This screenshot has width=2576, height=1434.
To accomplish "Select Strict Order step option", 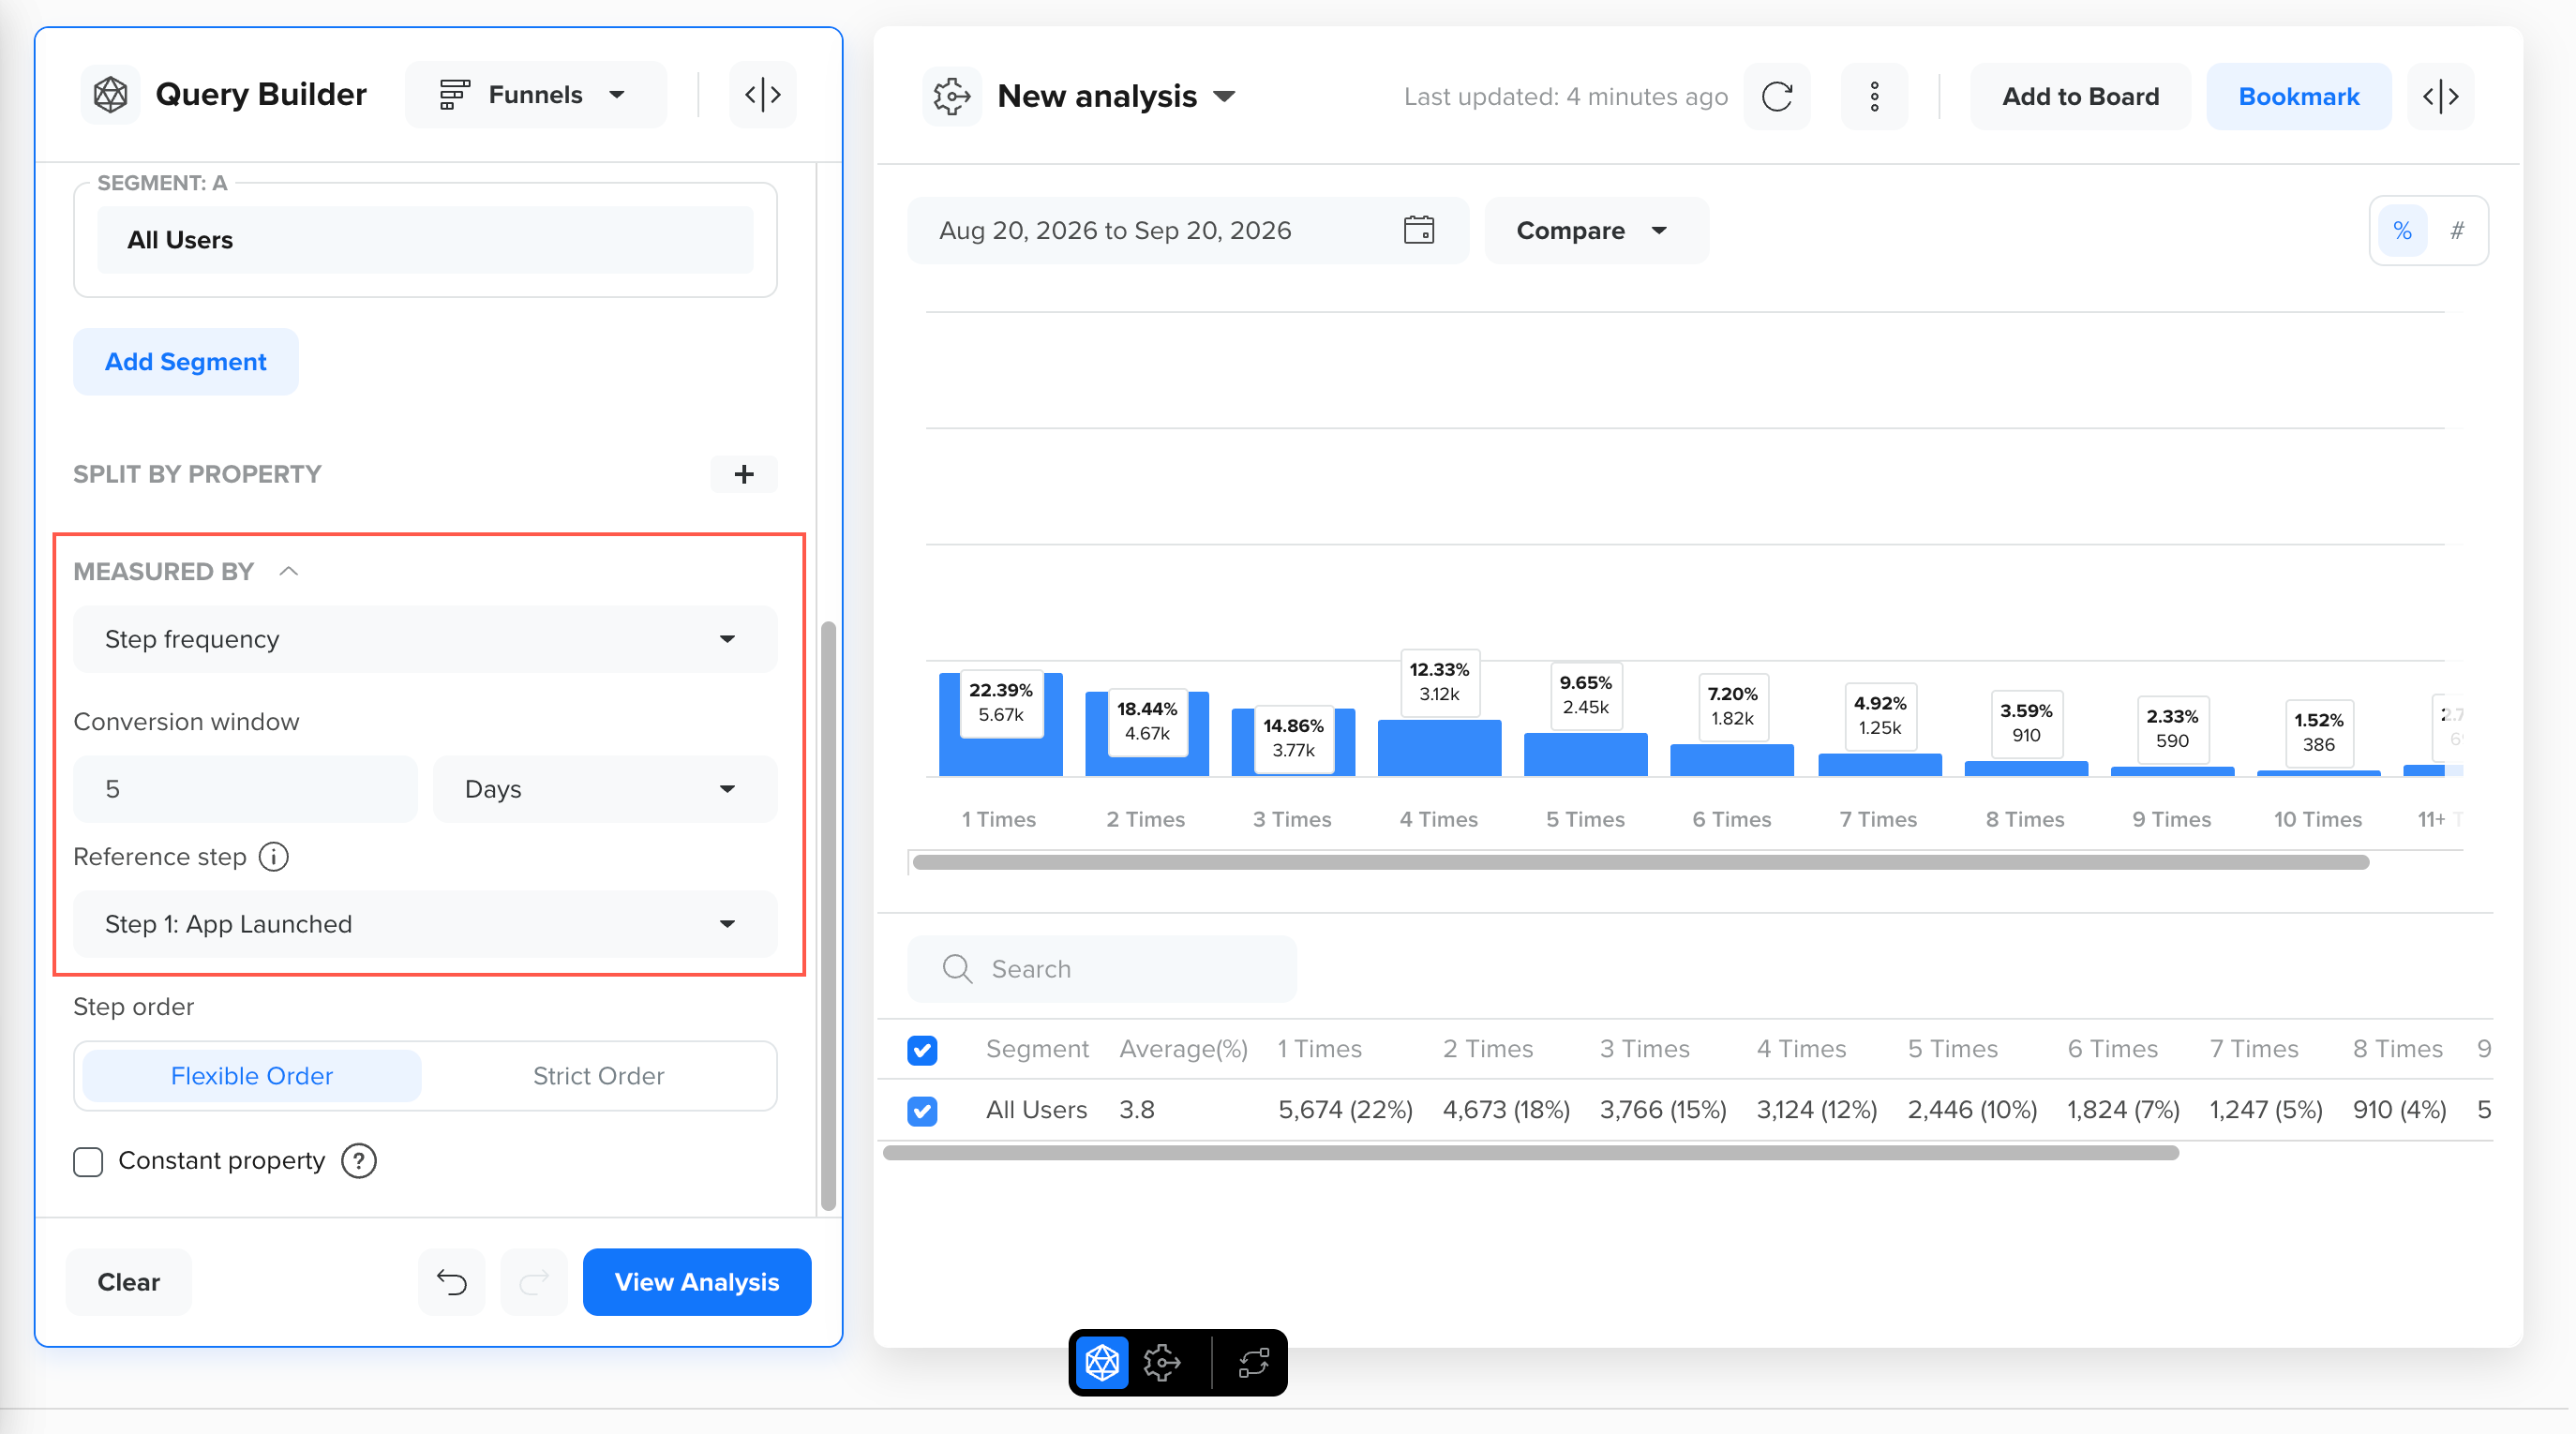I will [598, 1076].
